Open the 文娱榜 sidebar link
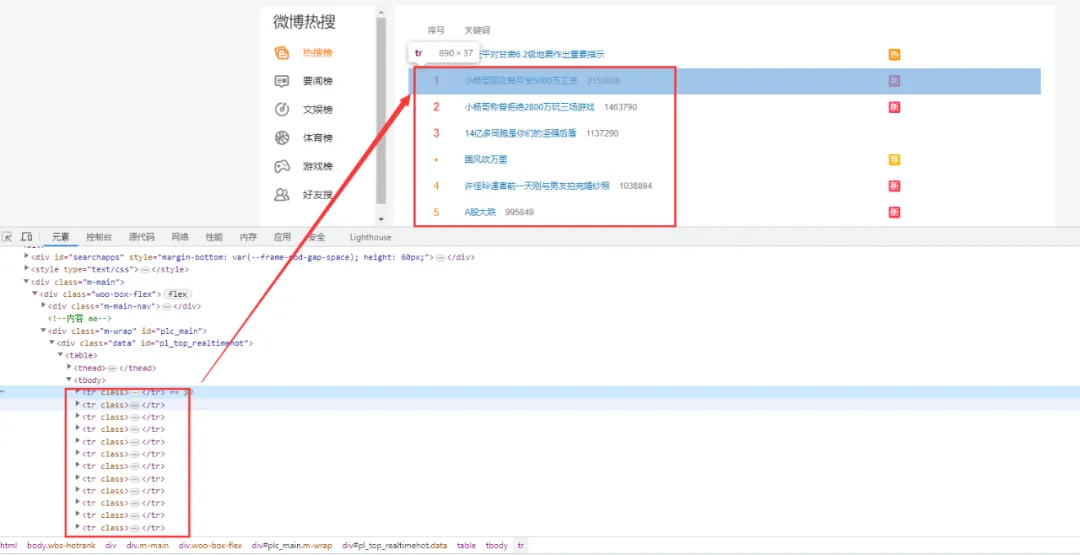 point(318,109)
